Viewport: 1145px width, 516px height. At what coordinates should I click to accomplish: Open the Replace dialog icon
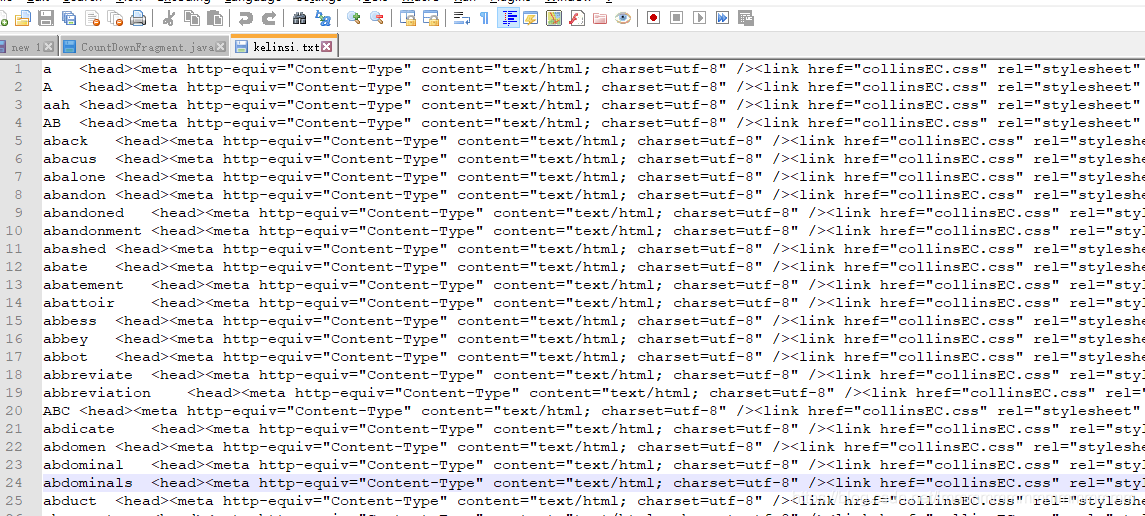pyautogui.click(x=323, y=18)
